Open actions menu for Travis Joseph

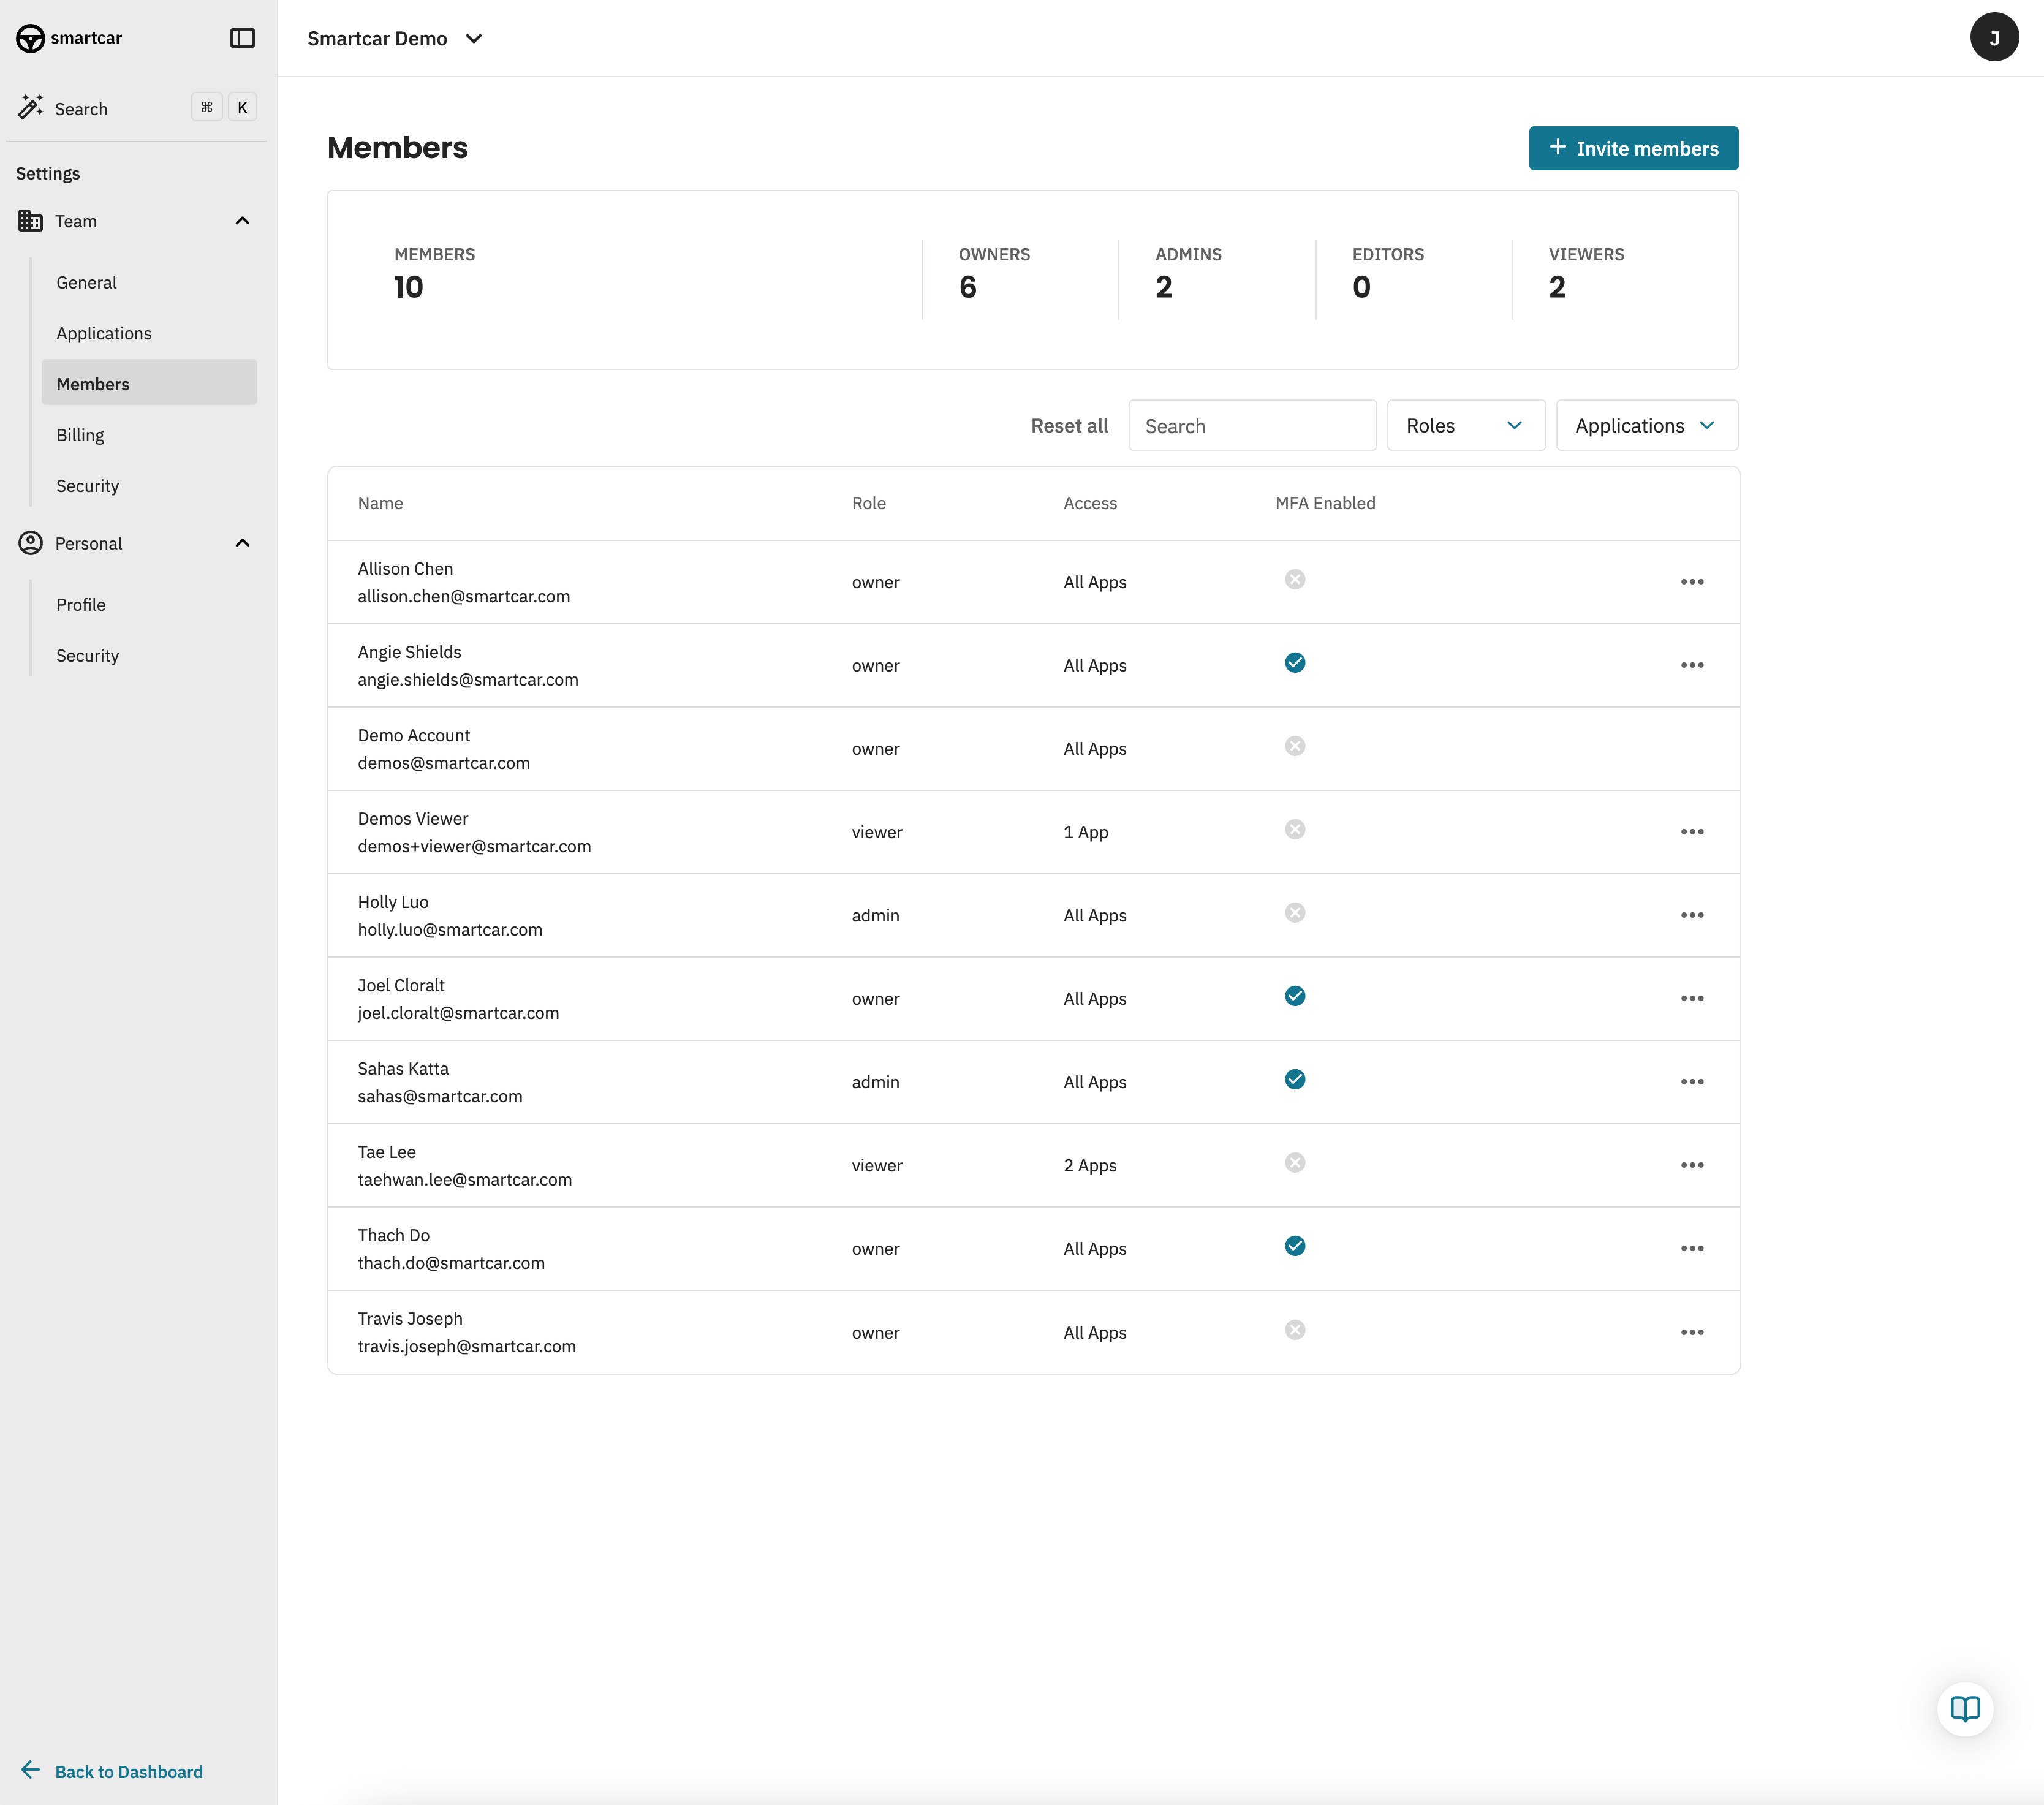point(1692,1332)
